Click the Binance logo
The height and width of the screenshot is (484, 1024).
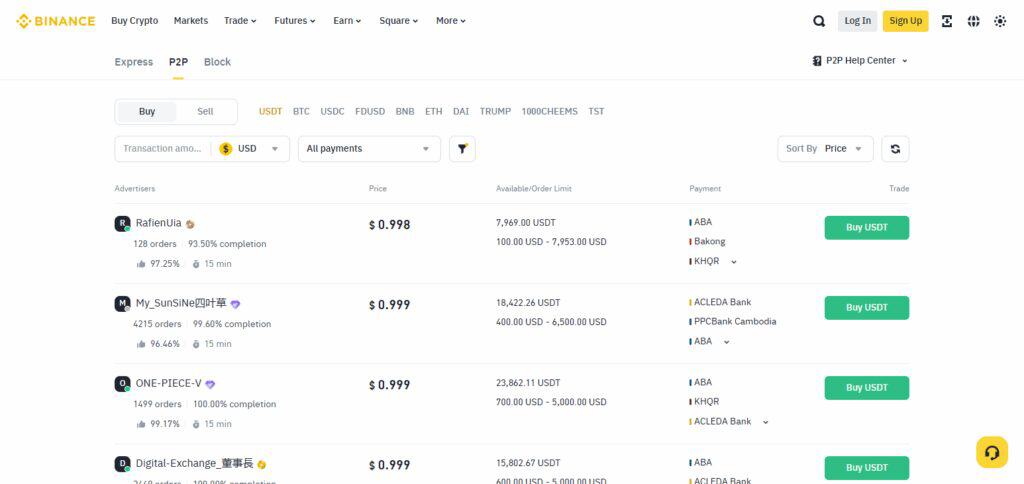56,21
